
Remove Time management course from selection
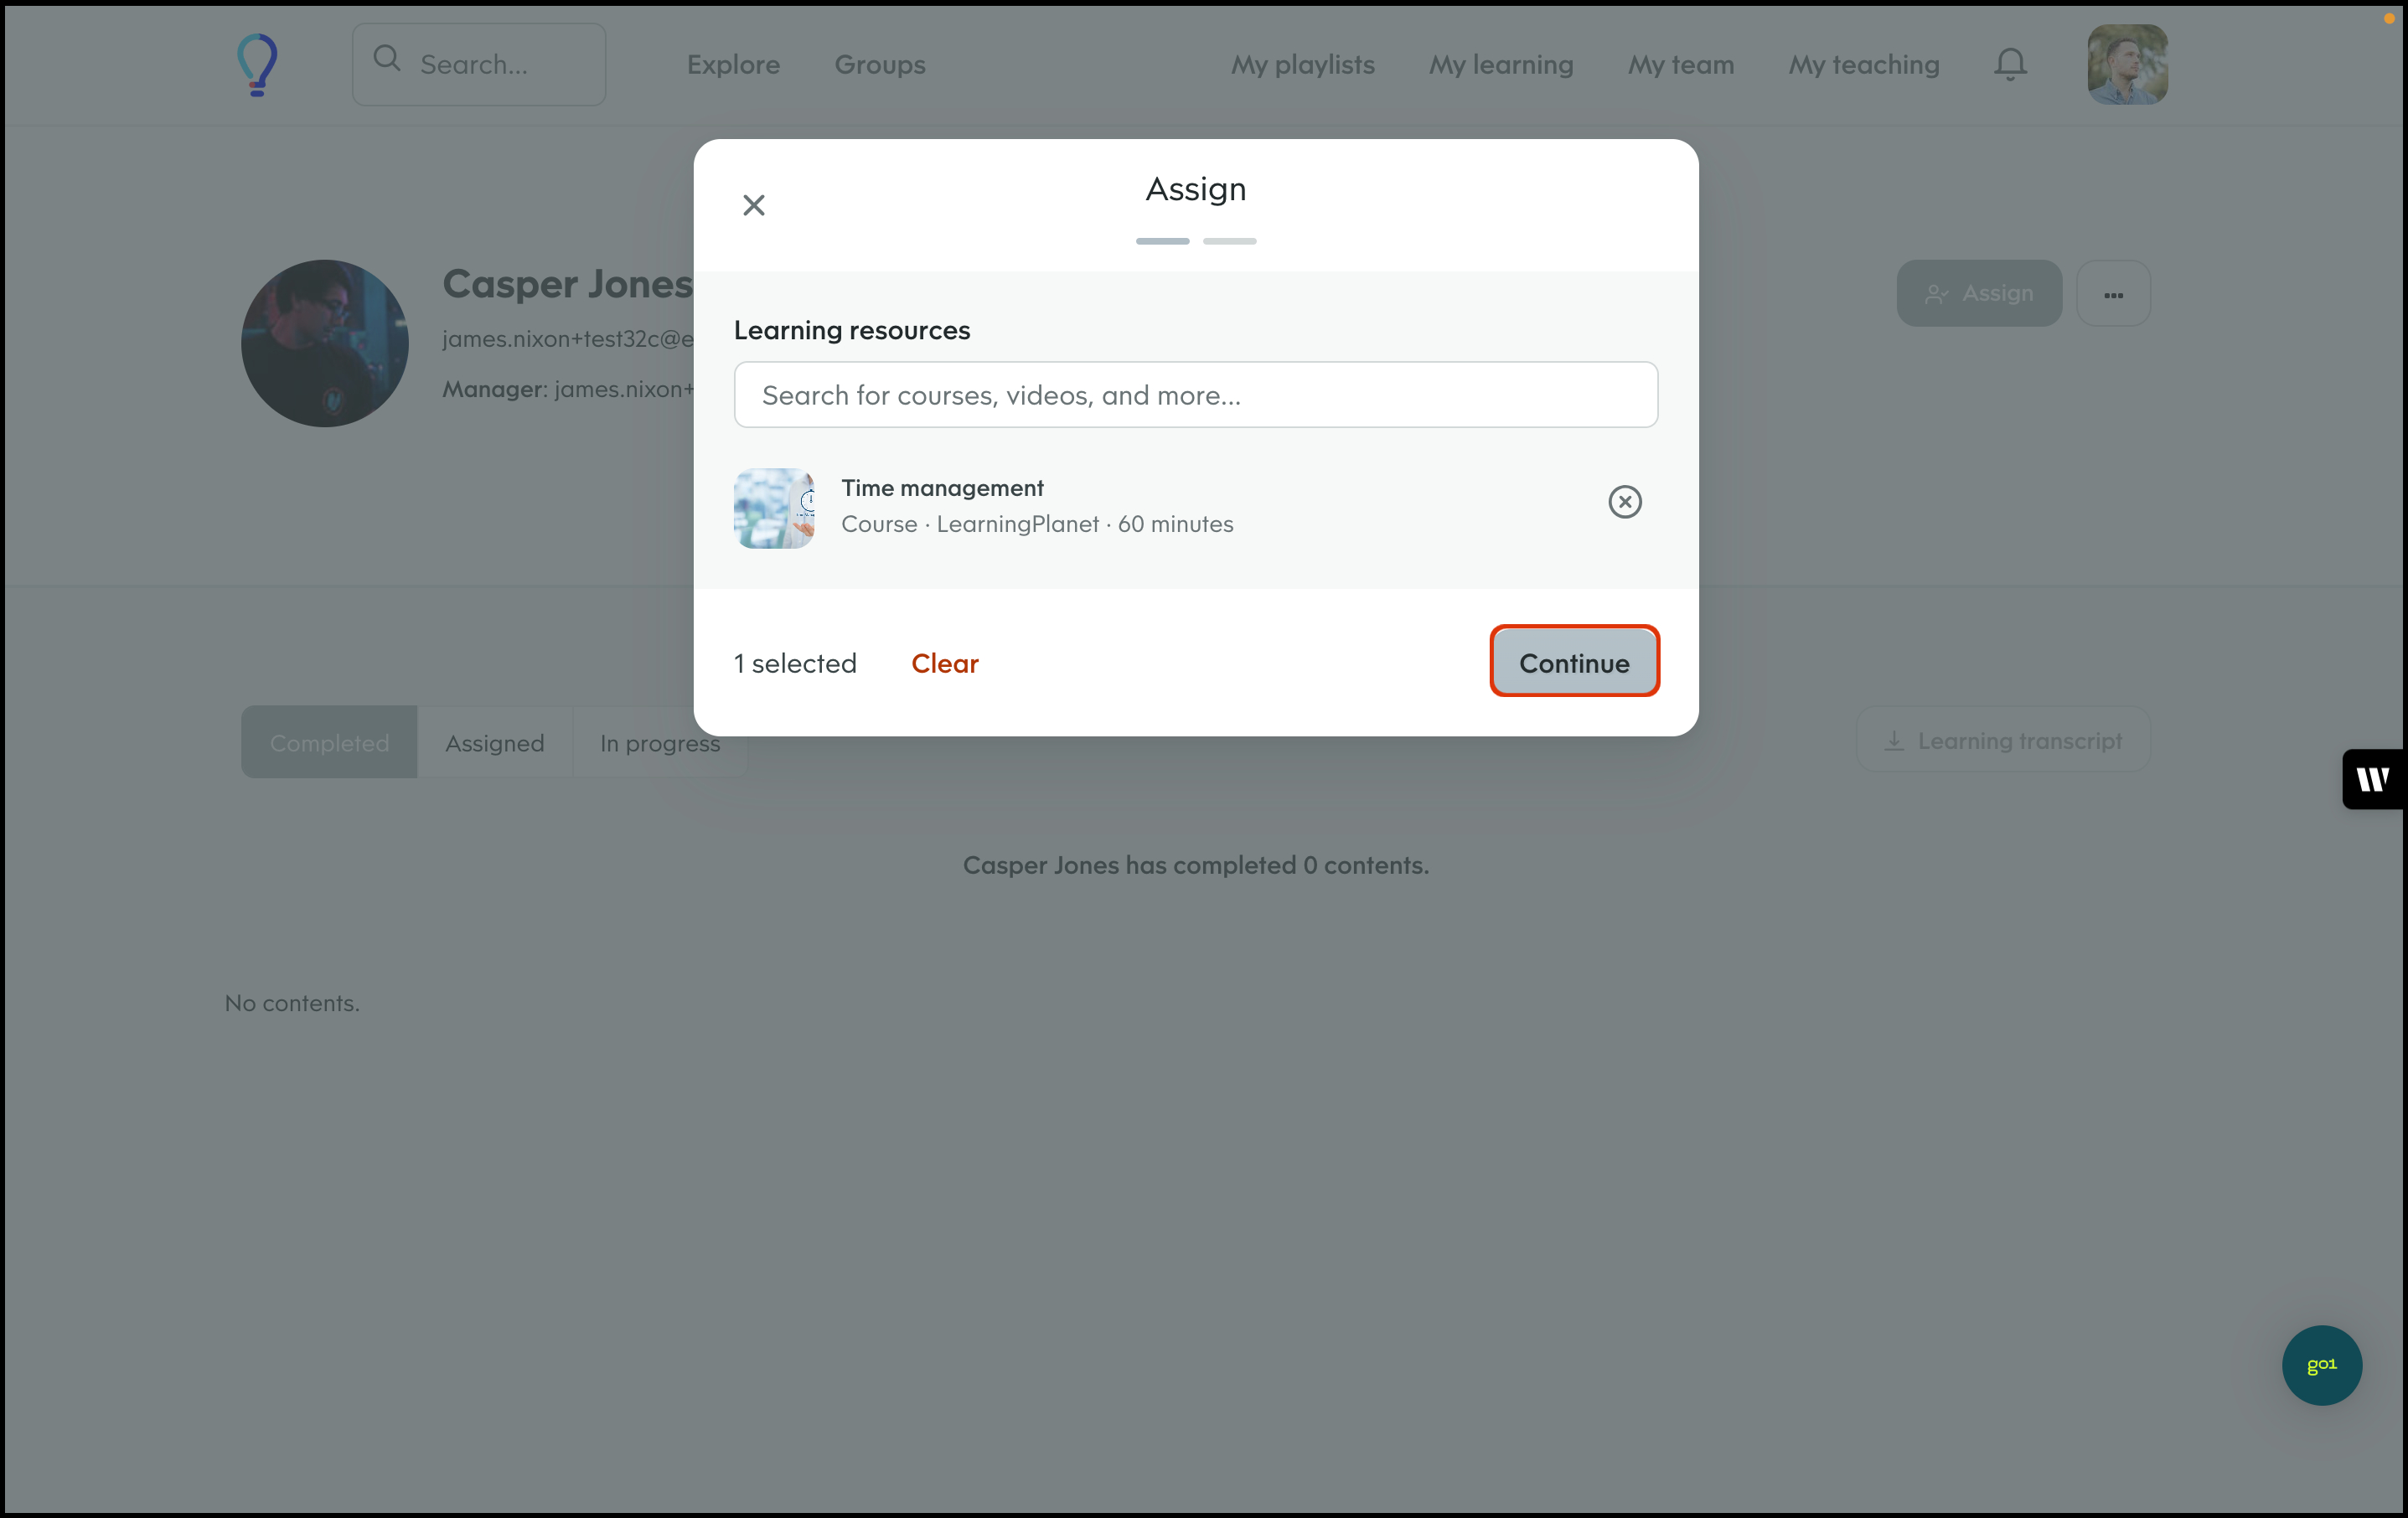[x=1625, y=501]
